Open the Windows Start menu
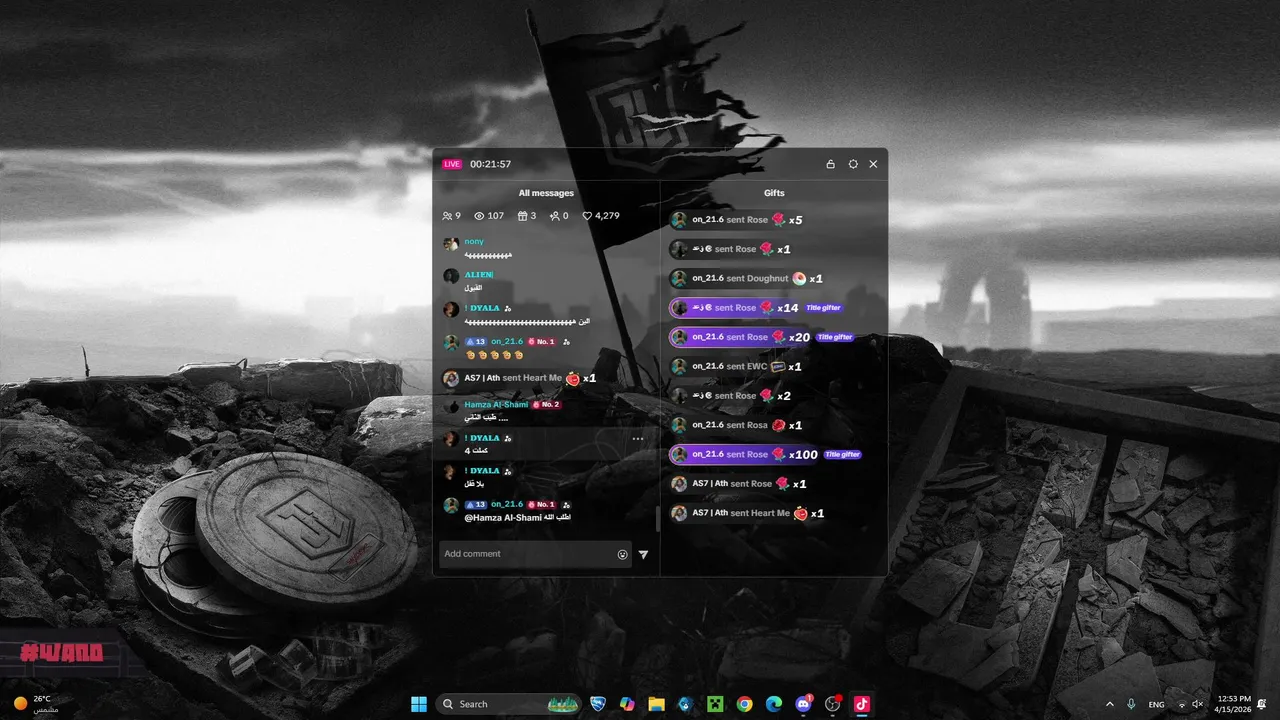Screen dimensions: 1280x720 point(419,704)
